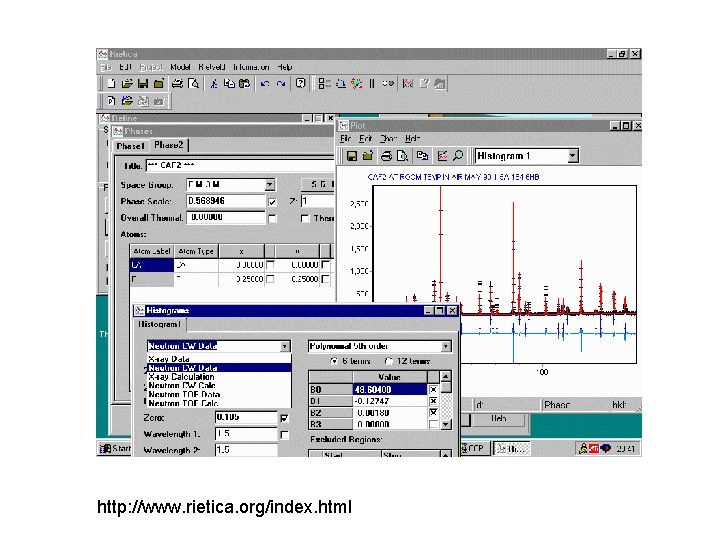
Task: Click the Atom Label column header
Action: (152, 251)
